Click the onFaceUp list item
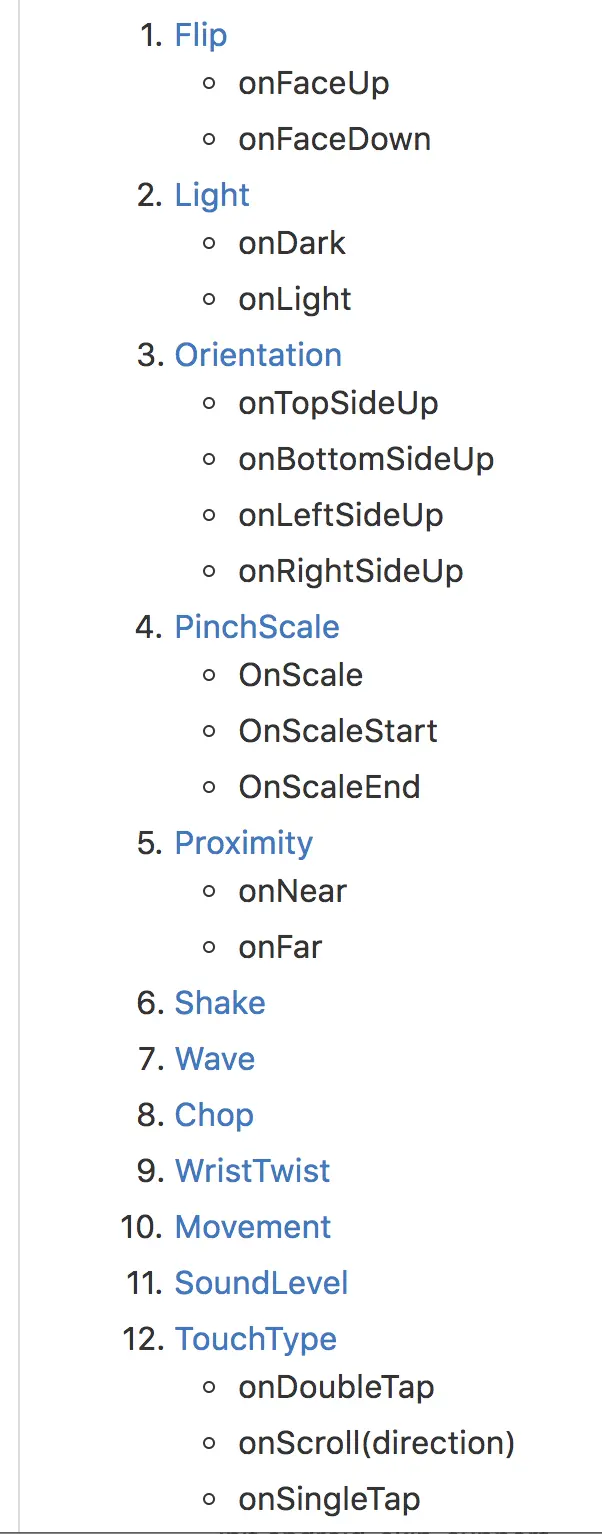The image size is (602, 1534). pos(313,84)
